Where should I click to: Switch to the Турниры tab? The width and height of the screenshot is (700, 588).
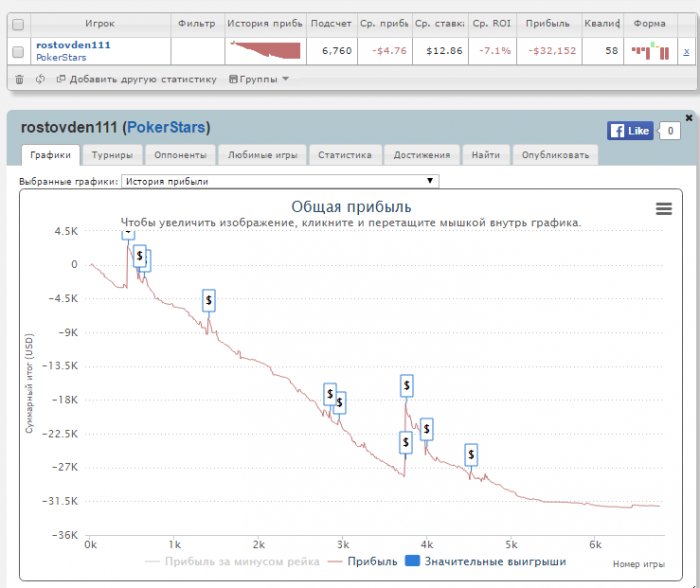click(x=112, y=155)
